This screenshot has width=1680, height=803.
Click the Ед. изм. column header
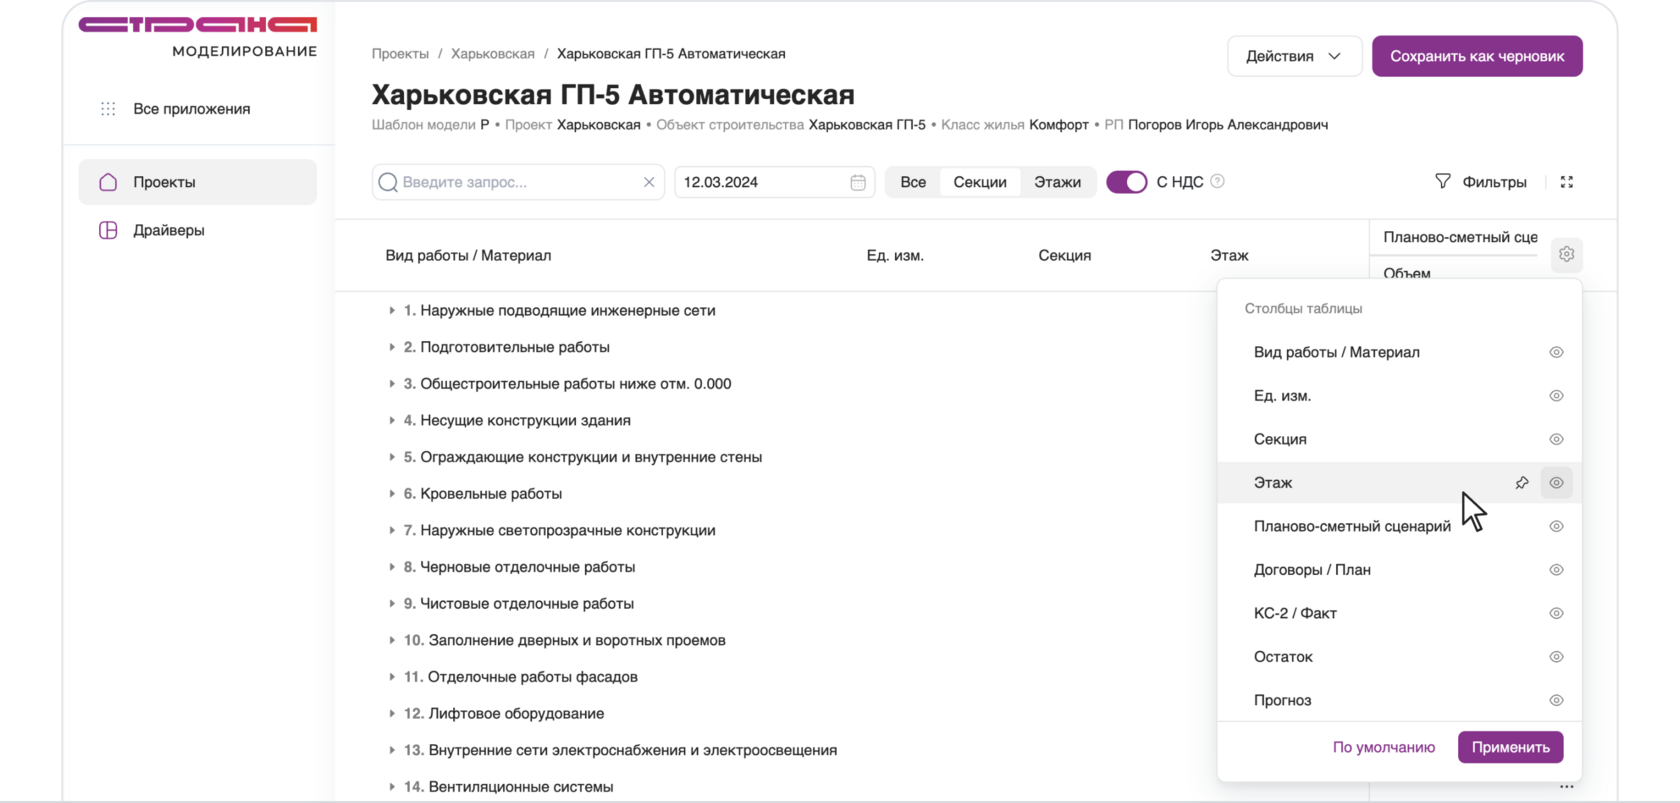[x=895, y=256]
